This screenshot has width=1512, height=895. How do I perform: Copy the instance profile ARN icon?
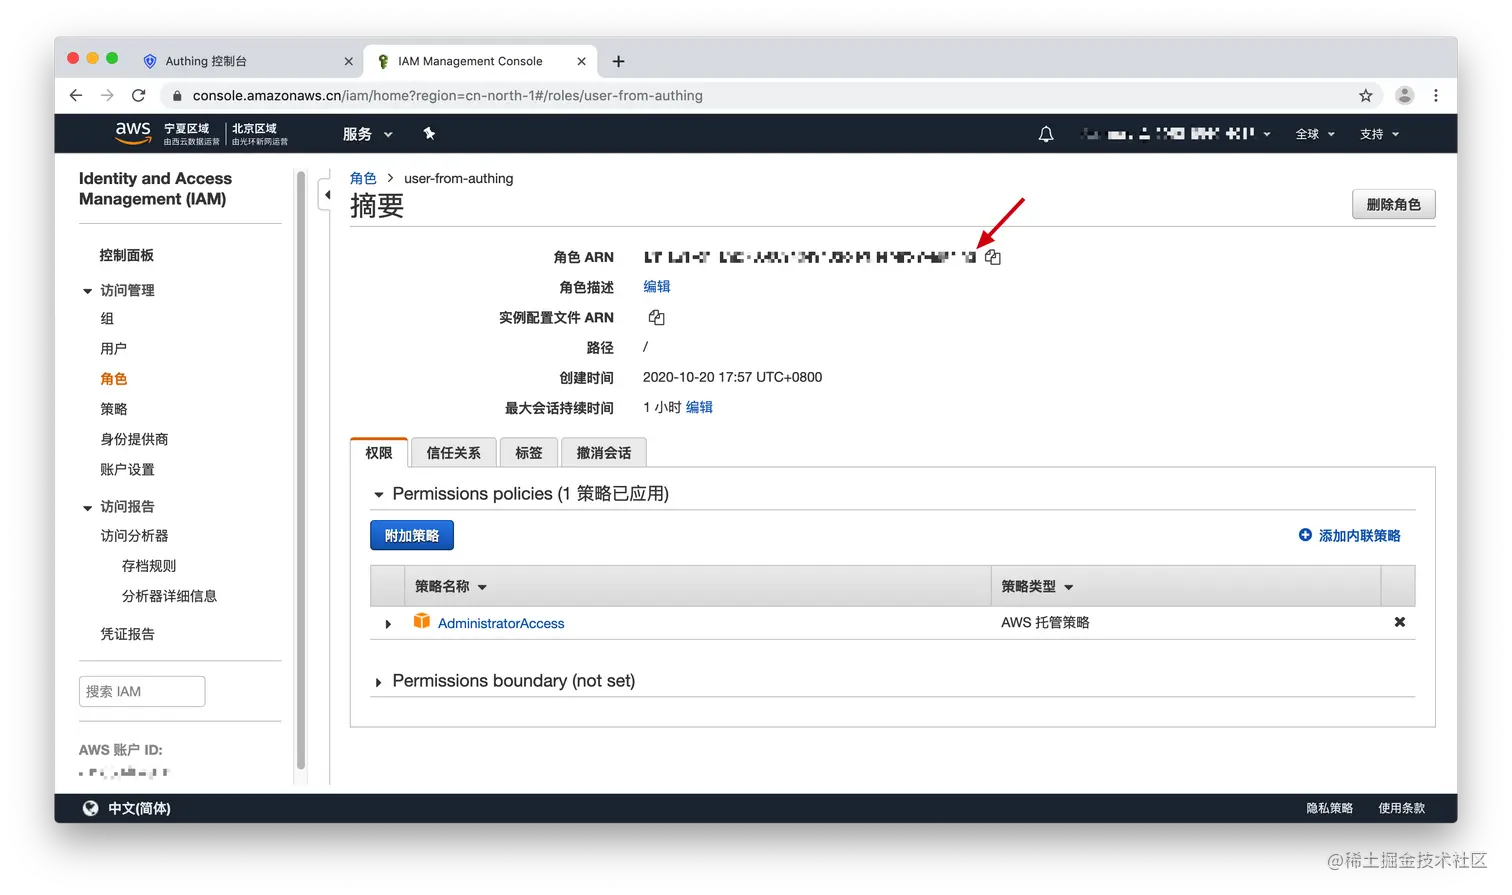[656, 317]
